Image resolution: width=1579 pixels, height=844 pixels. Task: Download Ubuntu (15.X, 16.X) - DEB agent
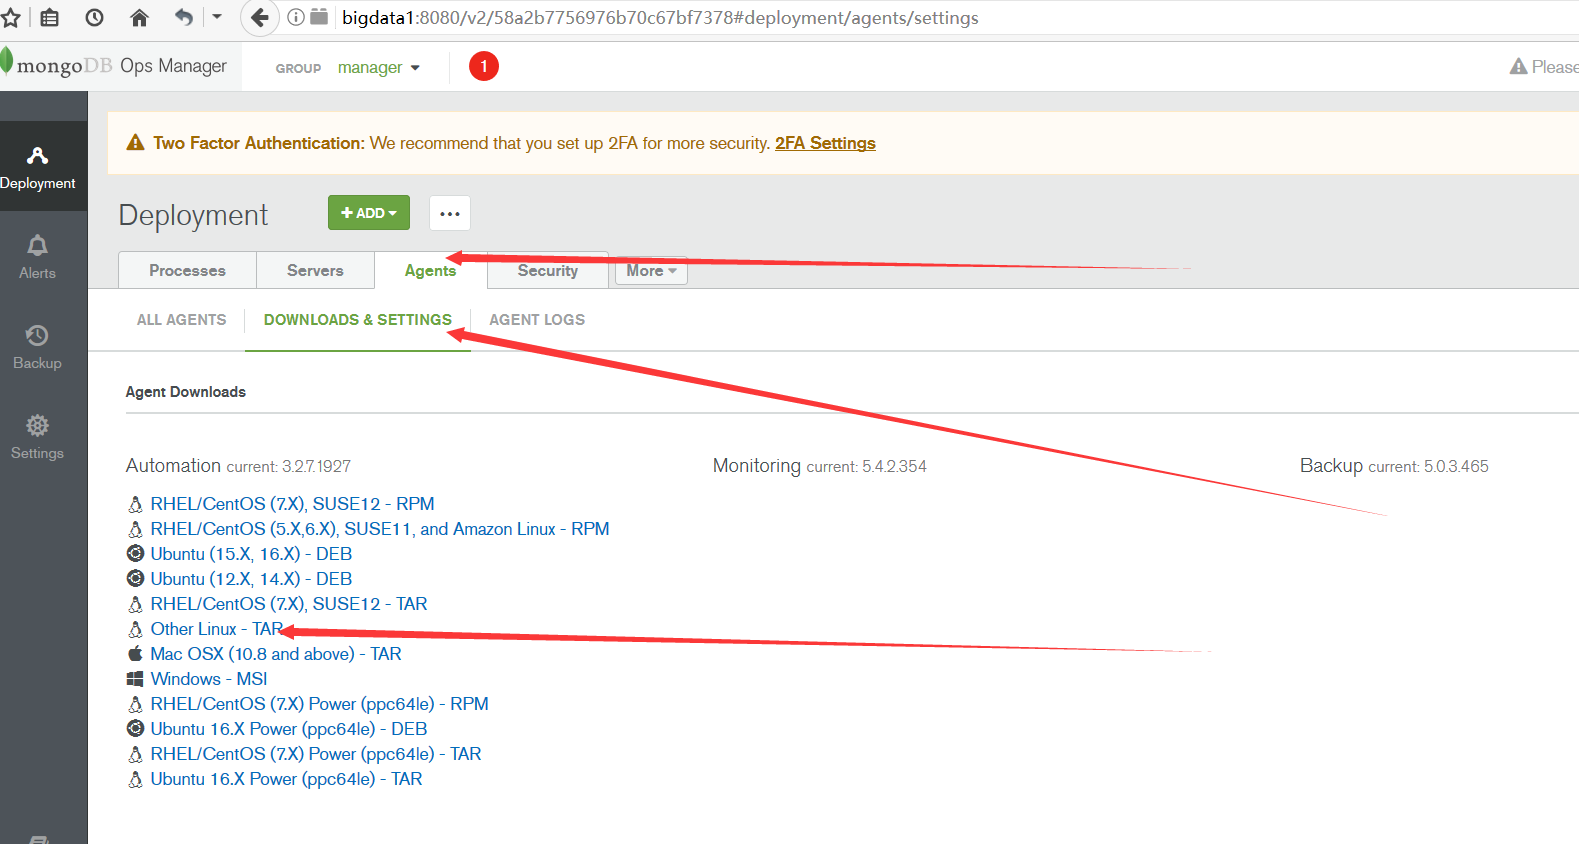251,554
